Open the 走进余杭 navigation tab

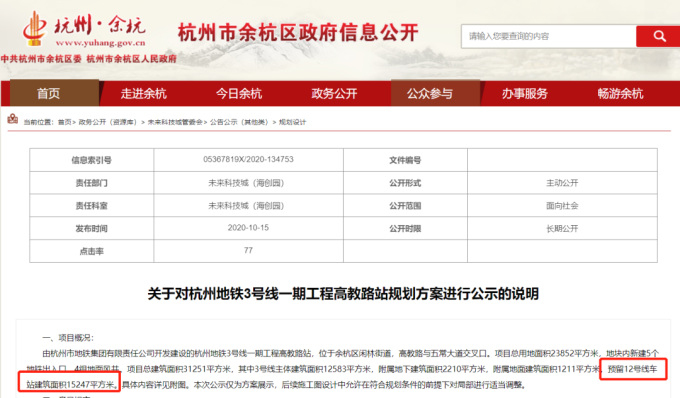(144, 93)
